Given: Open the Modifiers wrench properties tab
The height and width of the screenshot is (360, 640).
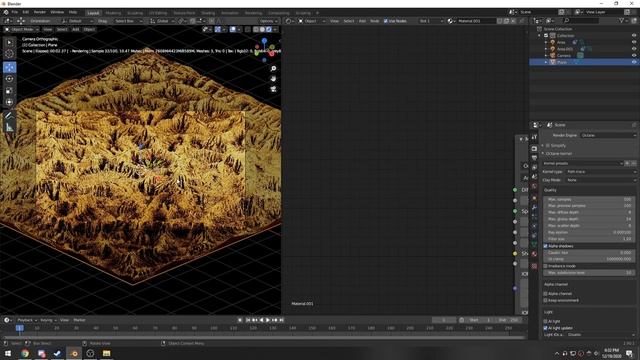Looking at the screenshot, I should 534,207.
